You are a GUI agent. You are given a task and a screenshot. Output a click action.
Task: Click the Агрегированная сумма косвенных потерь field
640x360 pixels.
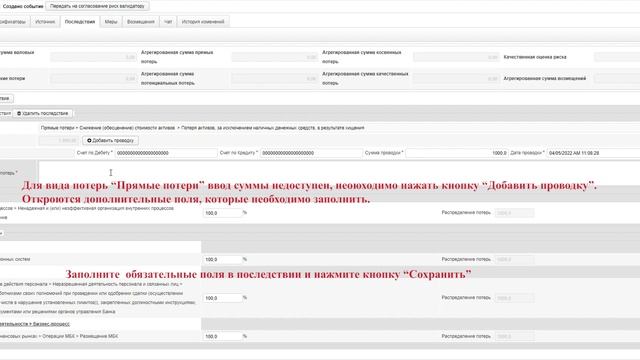click(456, 57)
